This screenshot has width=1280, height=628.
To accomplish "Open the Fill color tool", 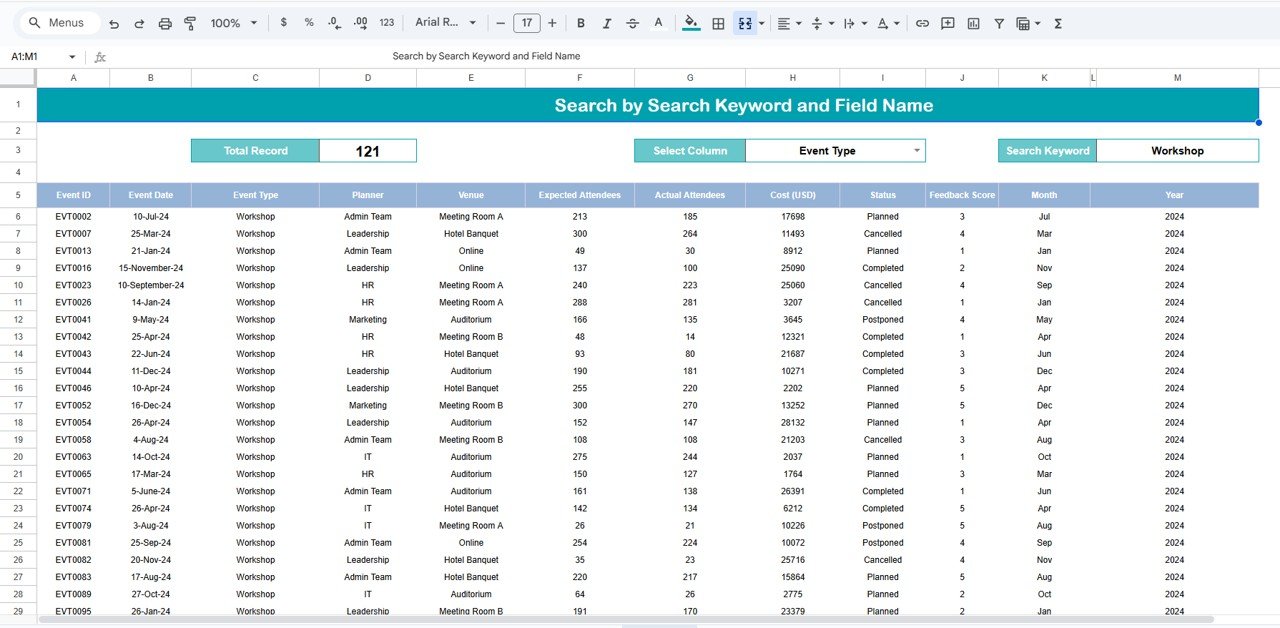I will (x=691, y=22).
